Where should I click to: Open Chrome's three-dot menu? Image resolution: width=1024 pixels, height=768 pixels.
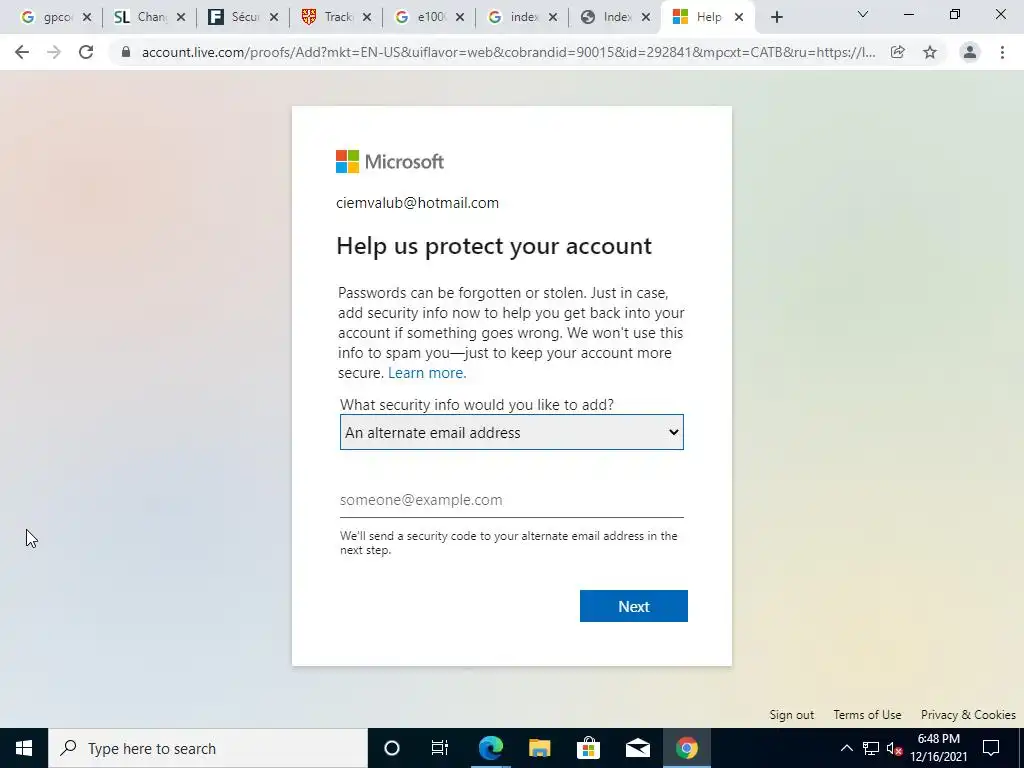[x=1002, y=52]
